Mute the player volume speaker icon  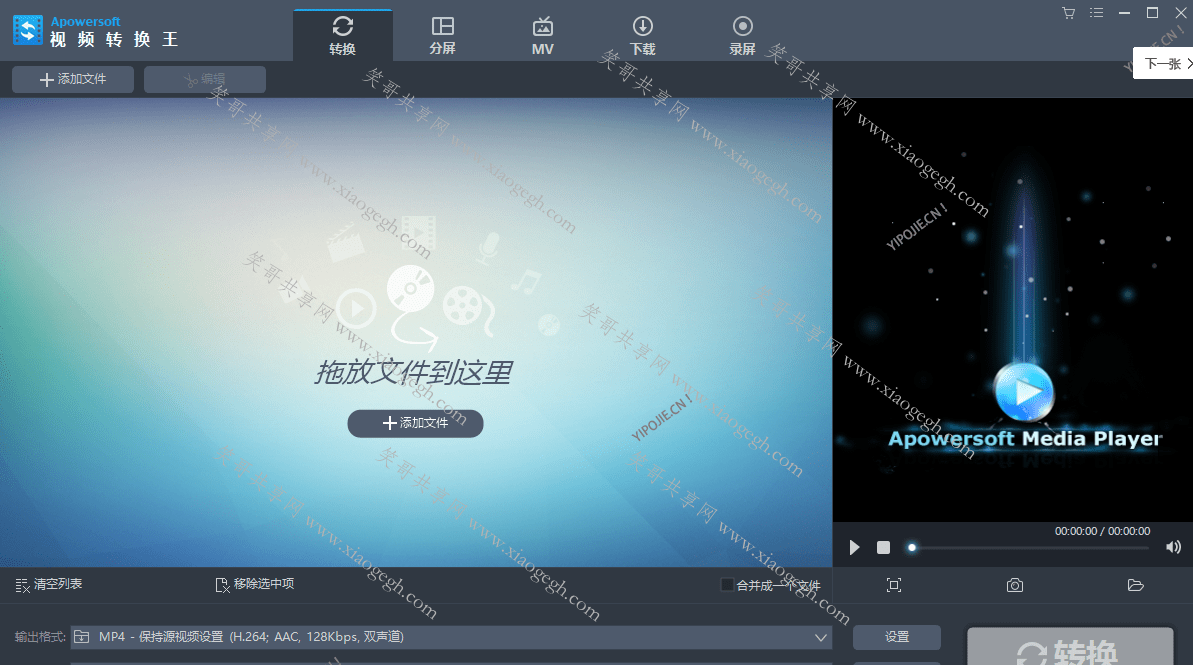(1173, 547)
